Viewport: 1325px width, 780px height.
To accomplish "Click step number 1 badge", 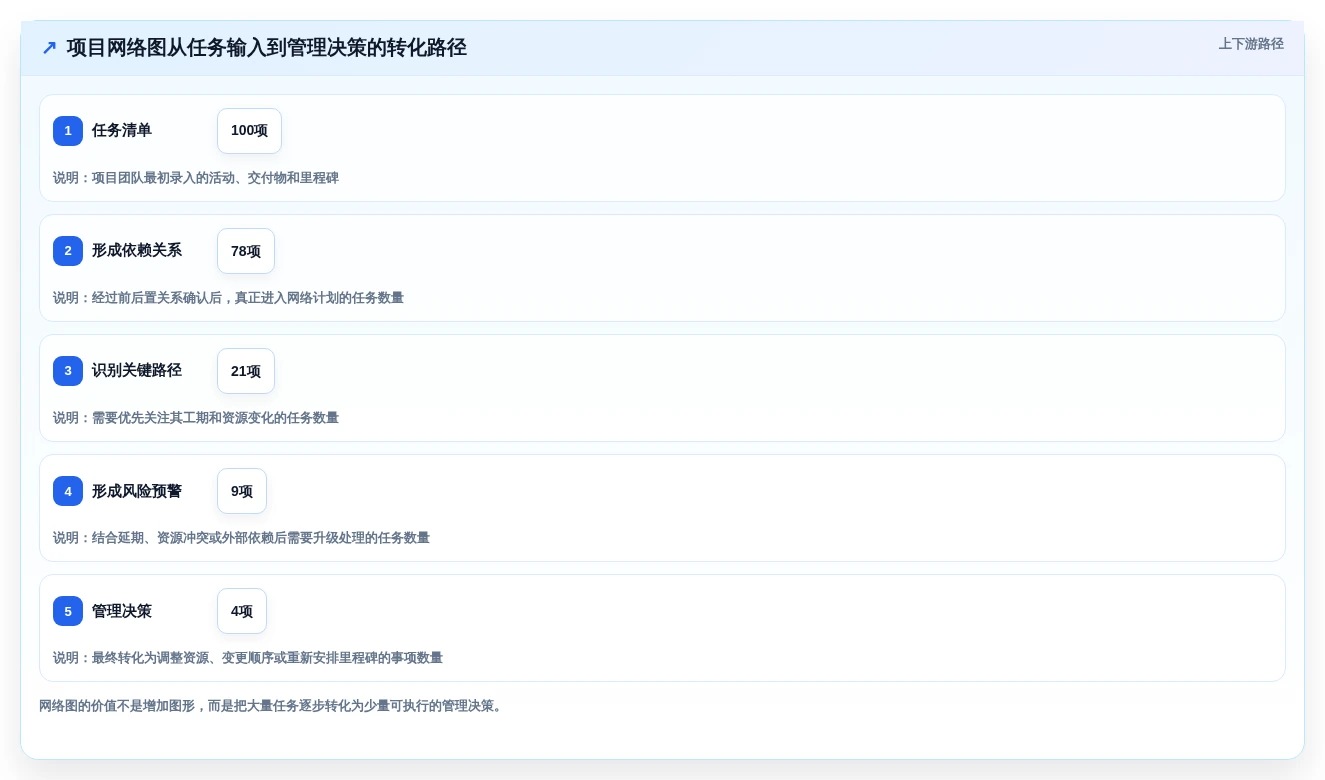I will [68, 131].
